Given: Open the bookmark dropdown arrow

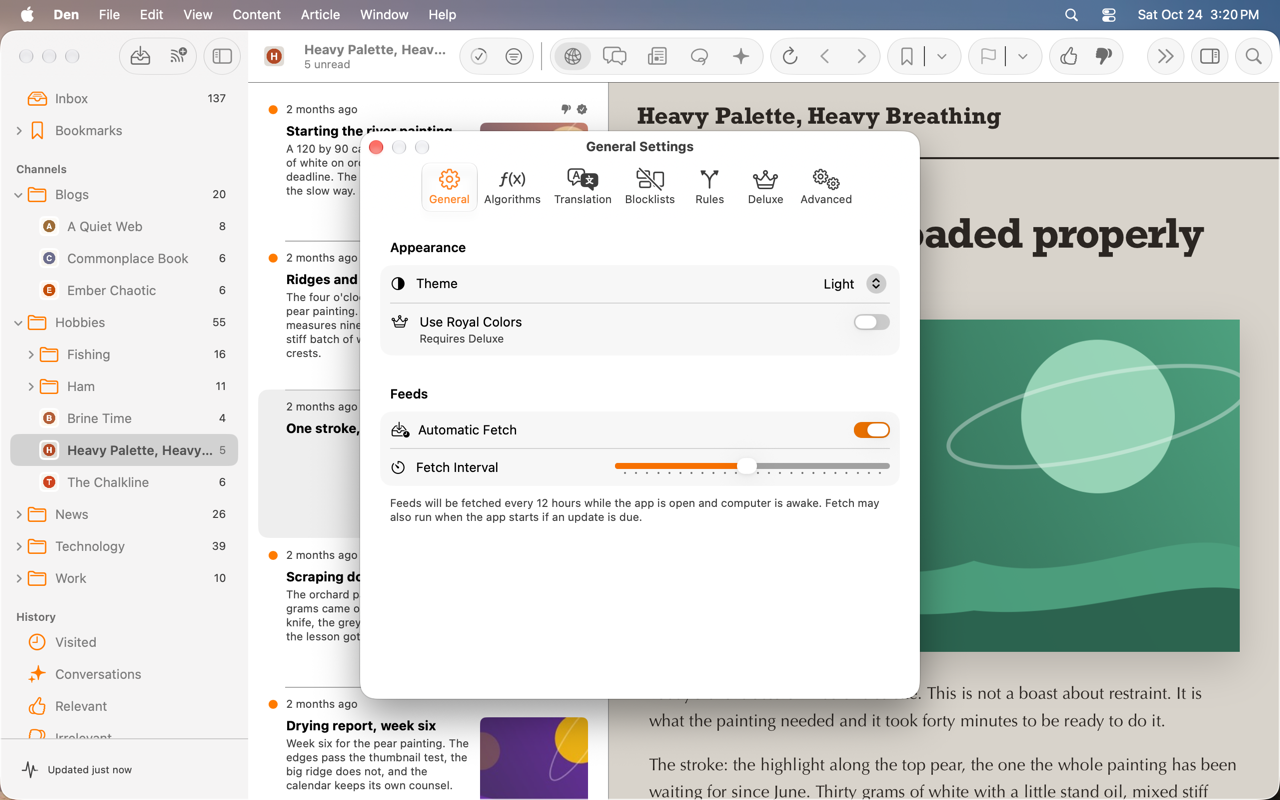Looking at the screenshot, I should (x=942, y=57).
